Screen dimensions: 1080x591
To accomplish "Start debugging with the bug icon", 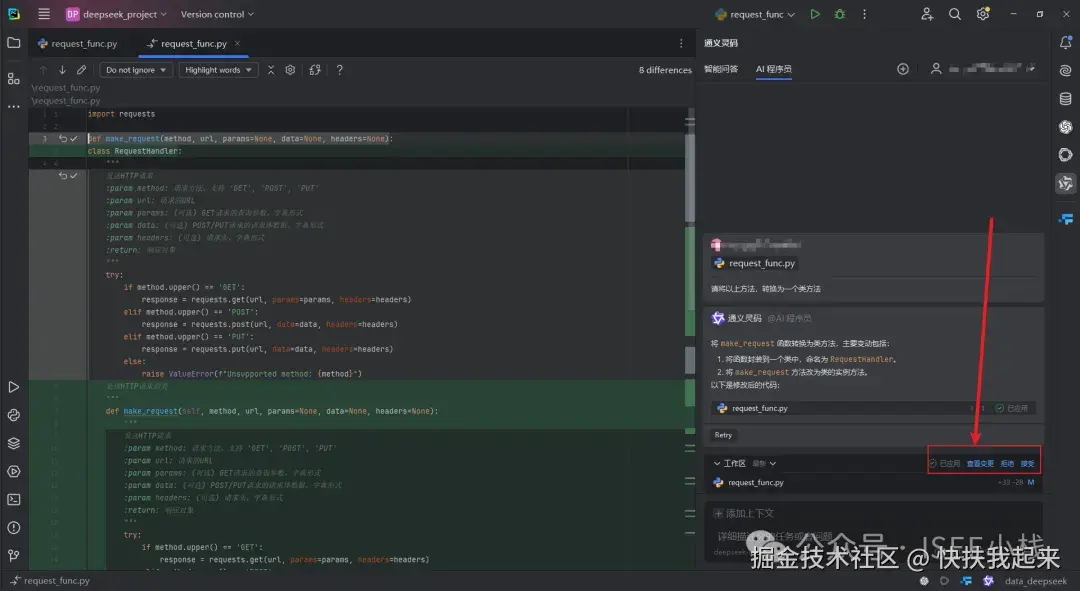I will pos(840,14).
